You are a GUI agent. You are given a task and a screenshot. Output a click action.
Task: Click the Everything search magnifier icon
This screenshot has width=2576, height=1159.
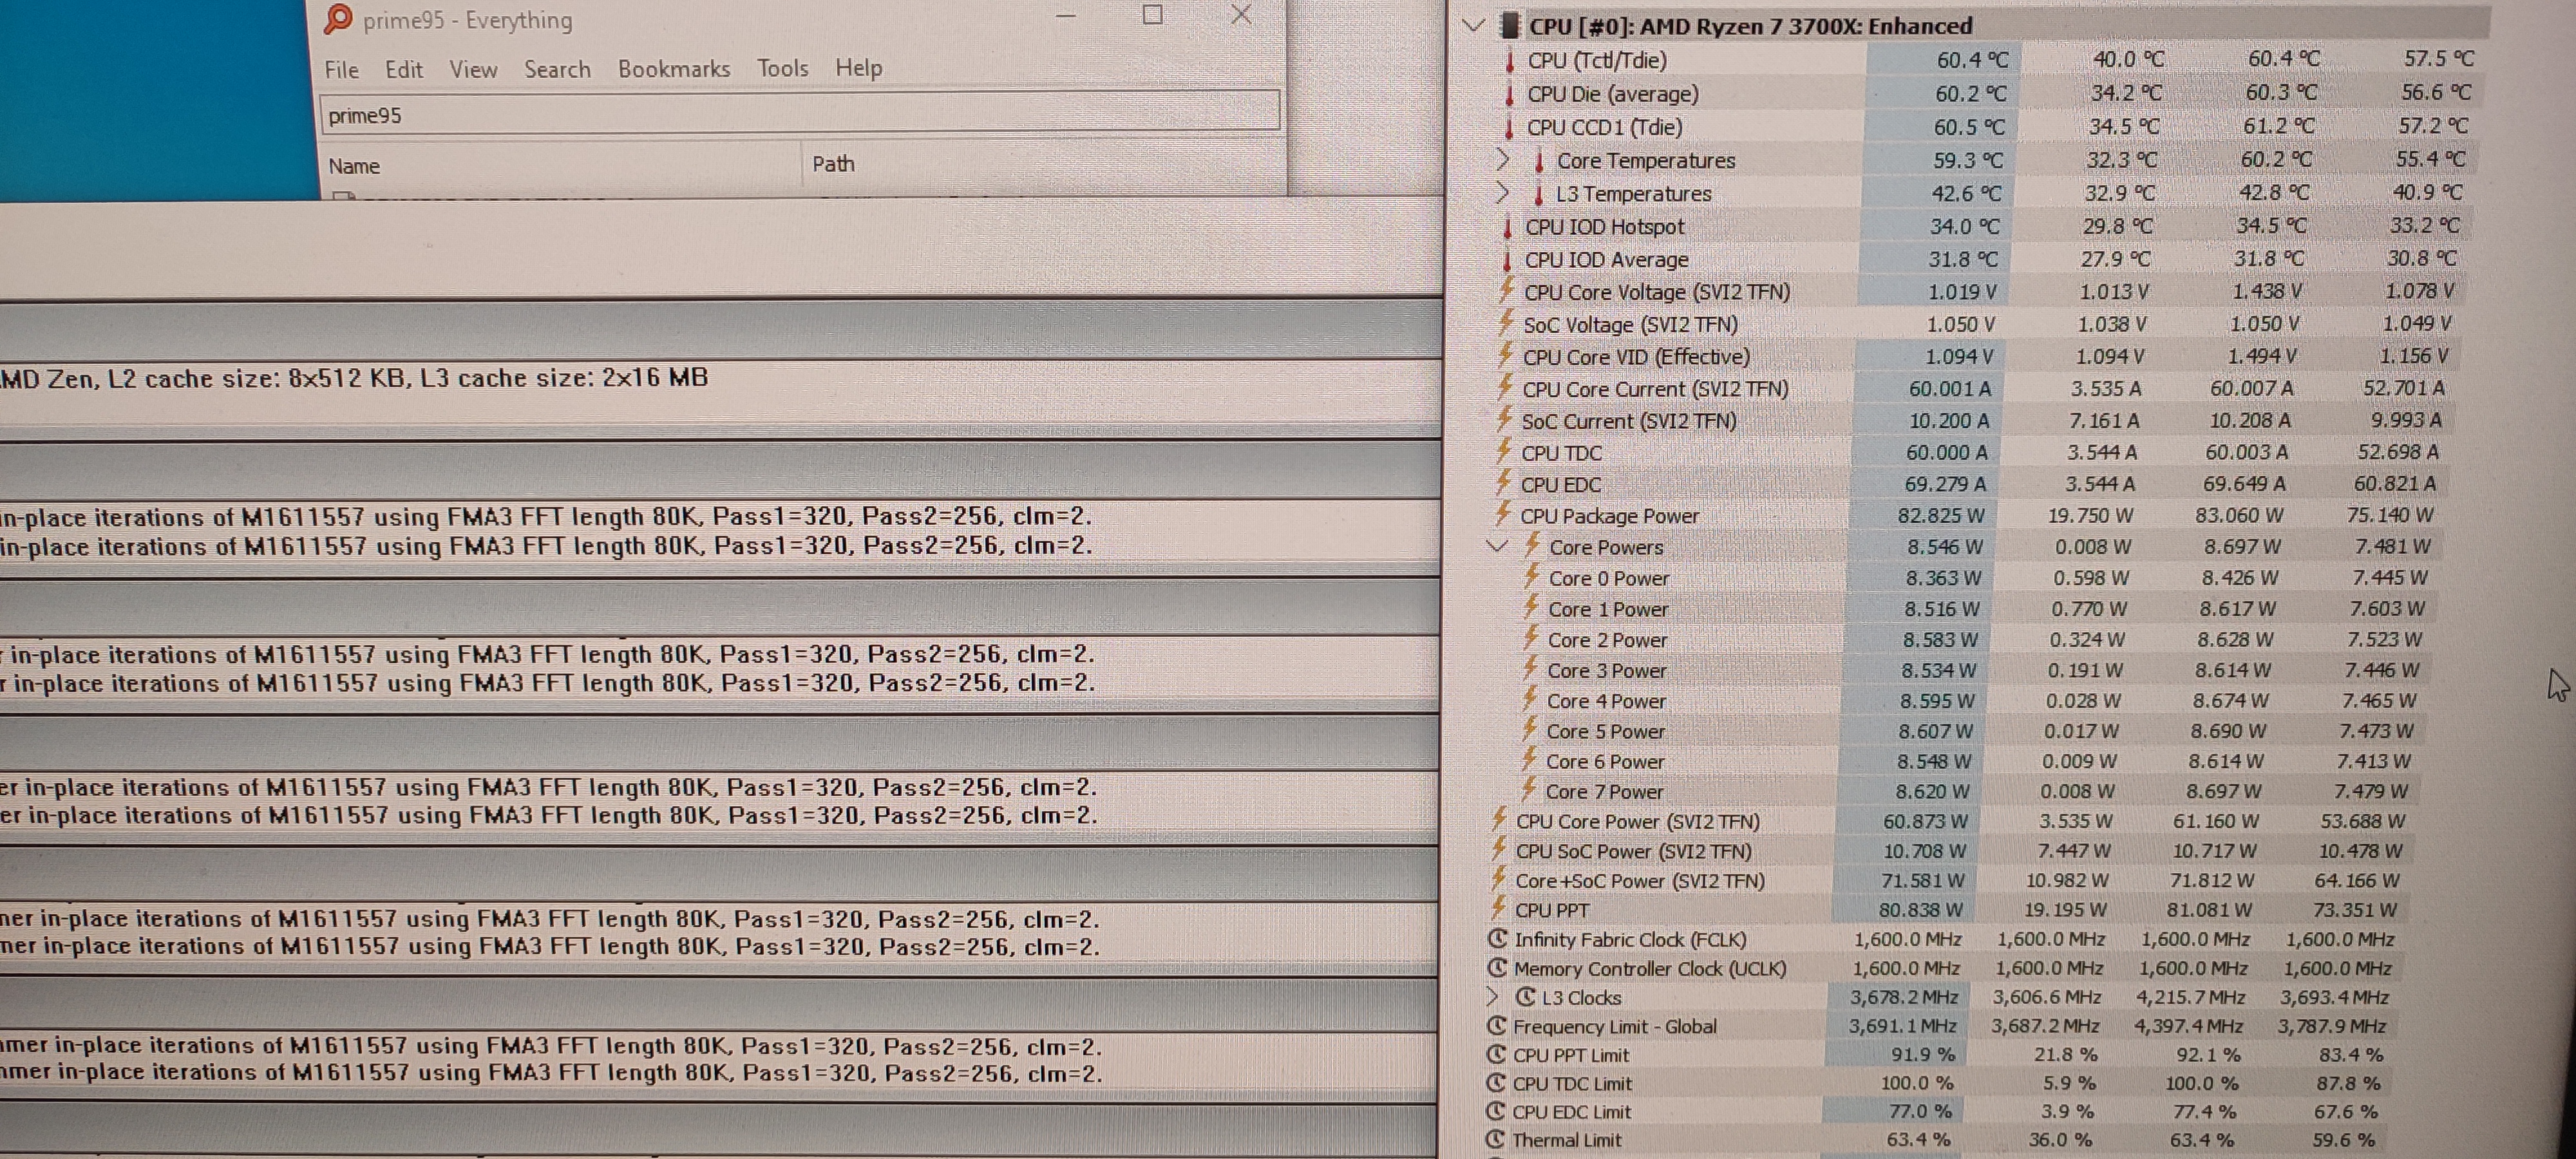[339, 18]
